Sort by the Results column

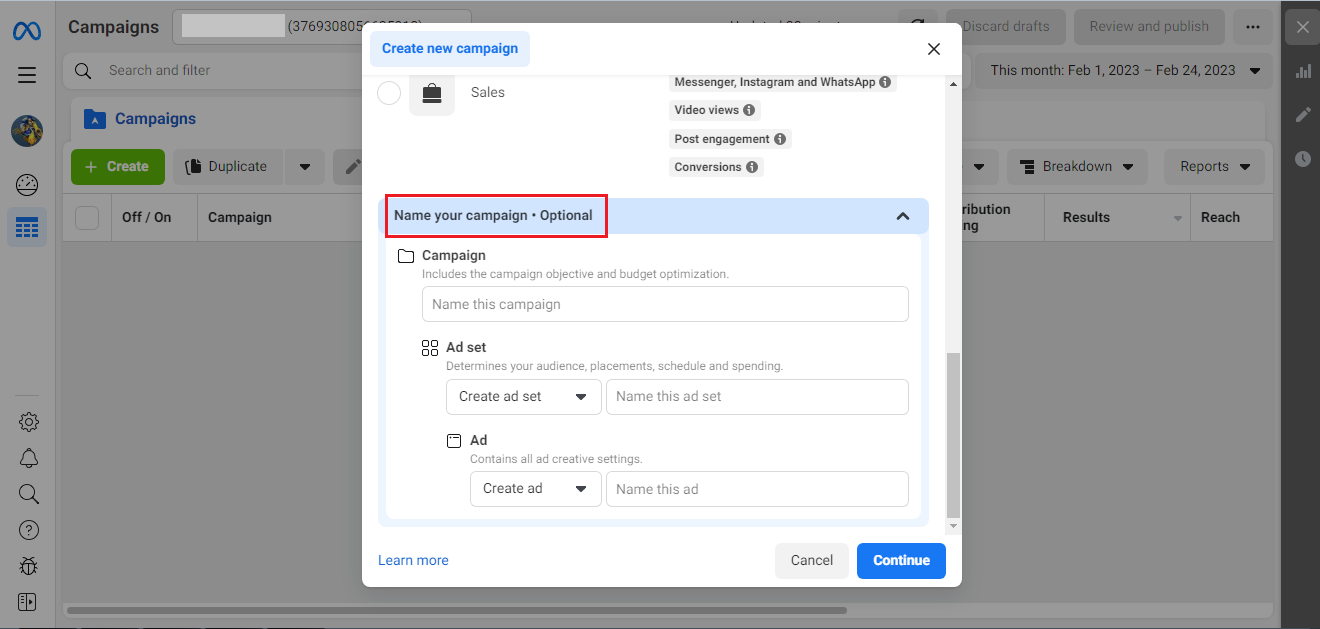(x=1117, y=217)
